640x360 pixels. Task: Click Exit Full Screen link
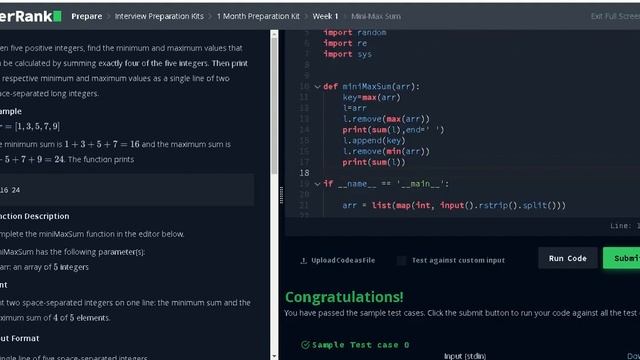pos(615,16)
